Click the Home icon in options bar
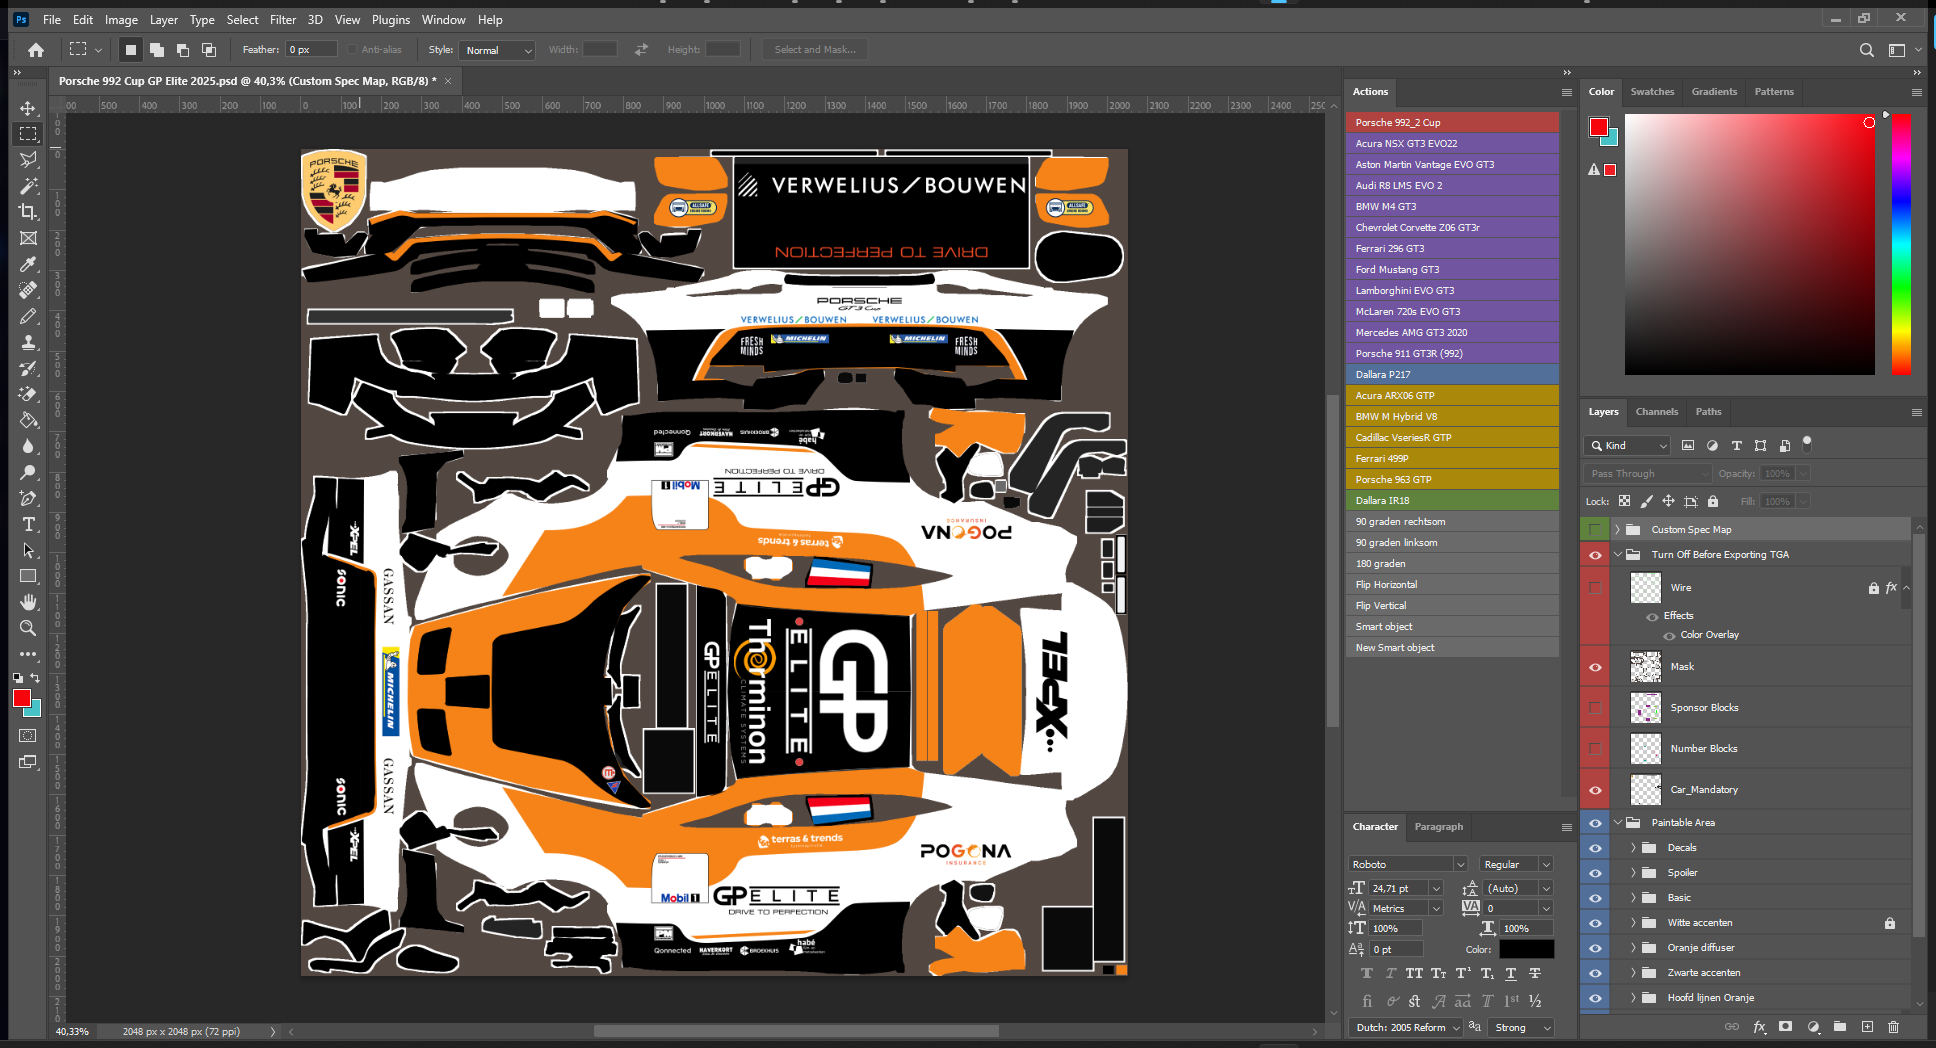Viewport: 1936px width, 1048px height. 36,50
